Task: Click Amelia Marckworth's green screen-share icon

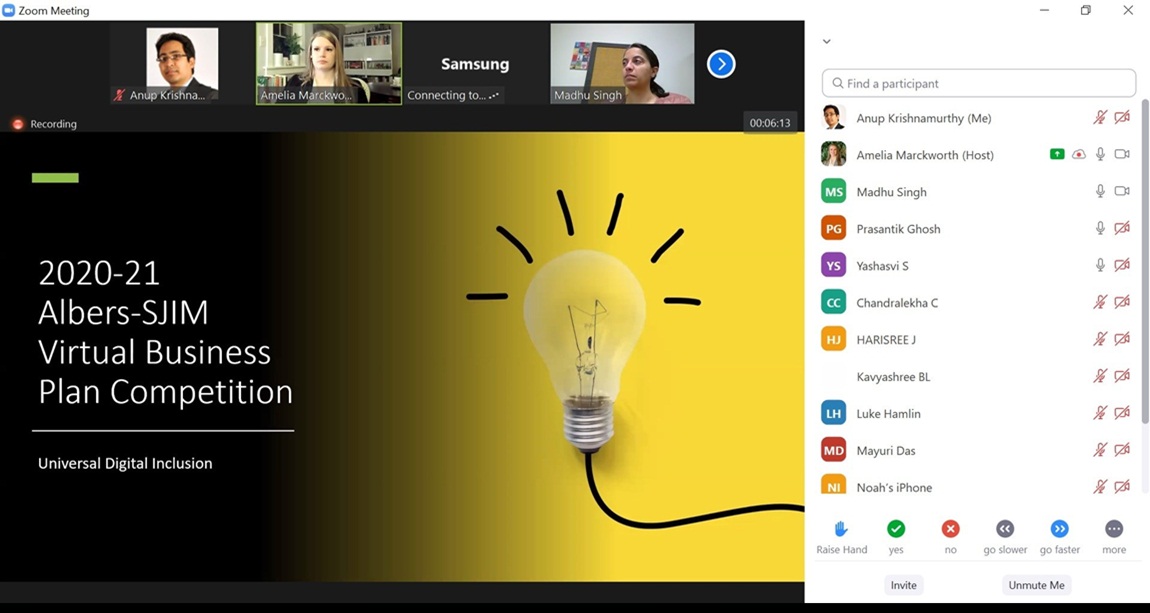Action: [1057, 155]
